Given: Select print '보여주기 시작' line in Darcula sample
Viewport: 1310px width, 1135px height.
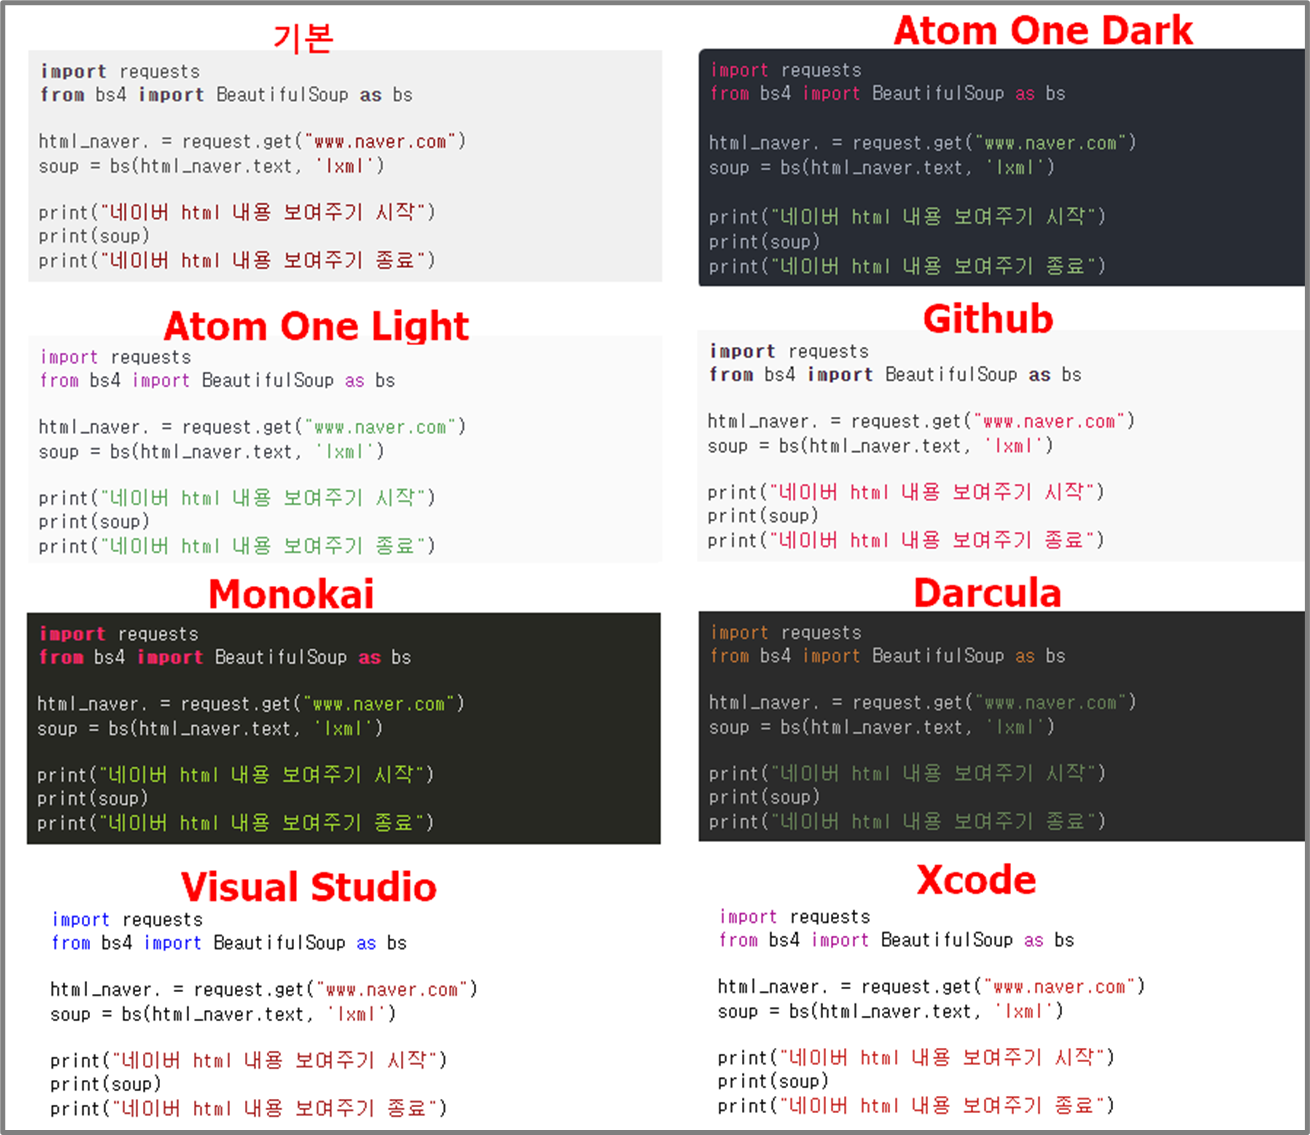Looking at the screenshot, I should coord(907,773).
